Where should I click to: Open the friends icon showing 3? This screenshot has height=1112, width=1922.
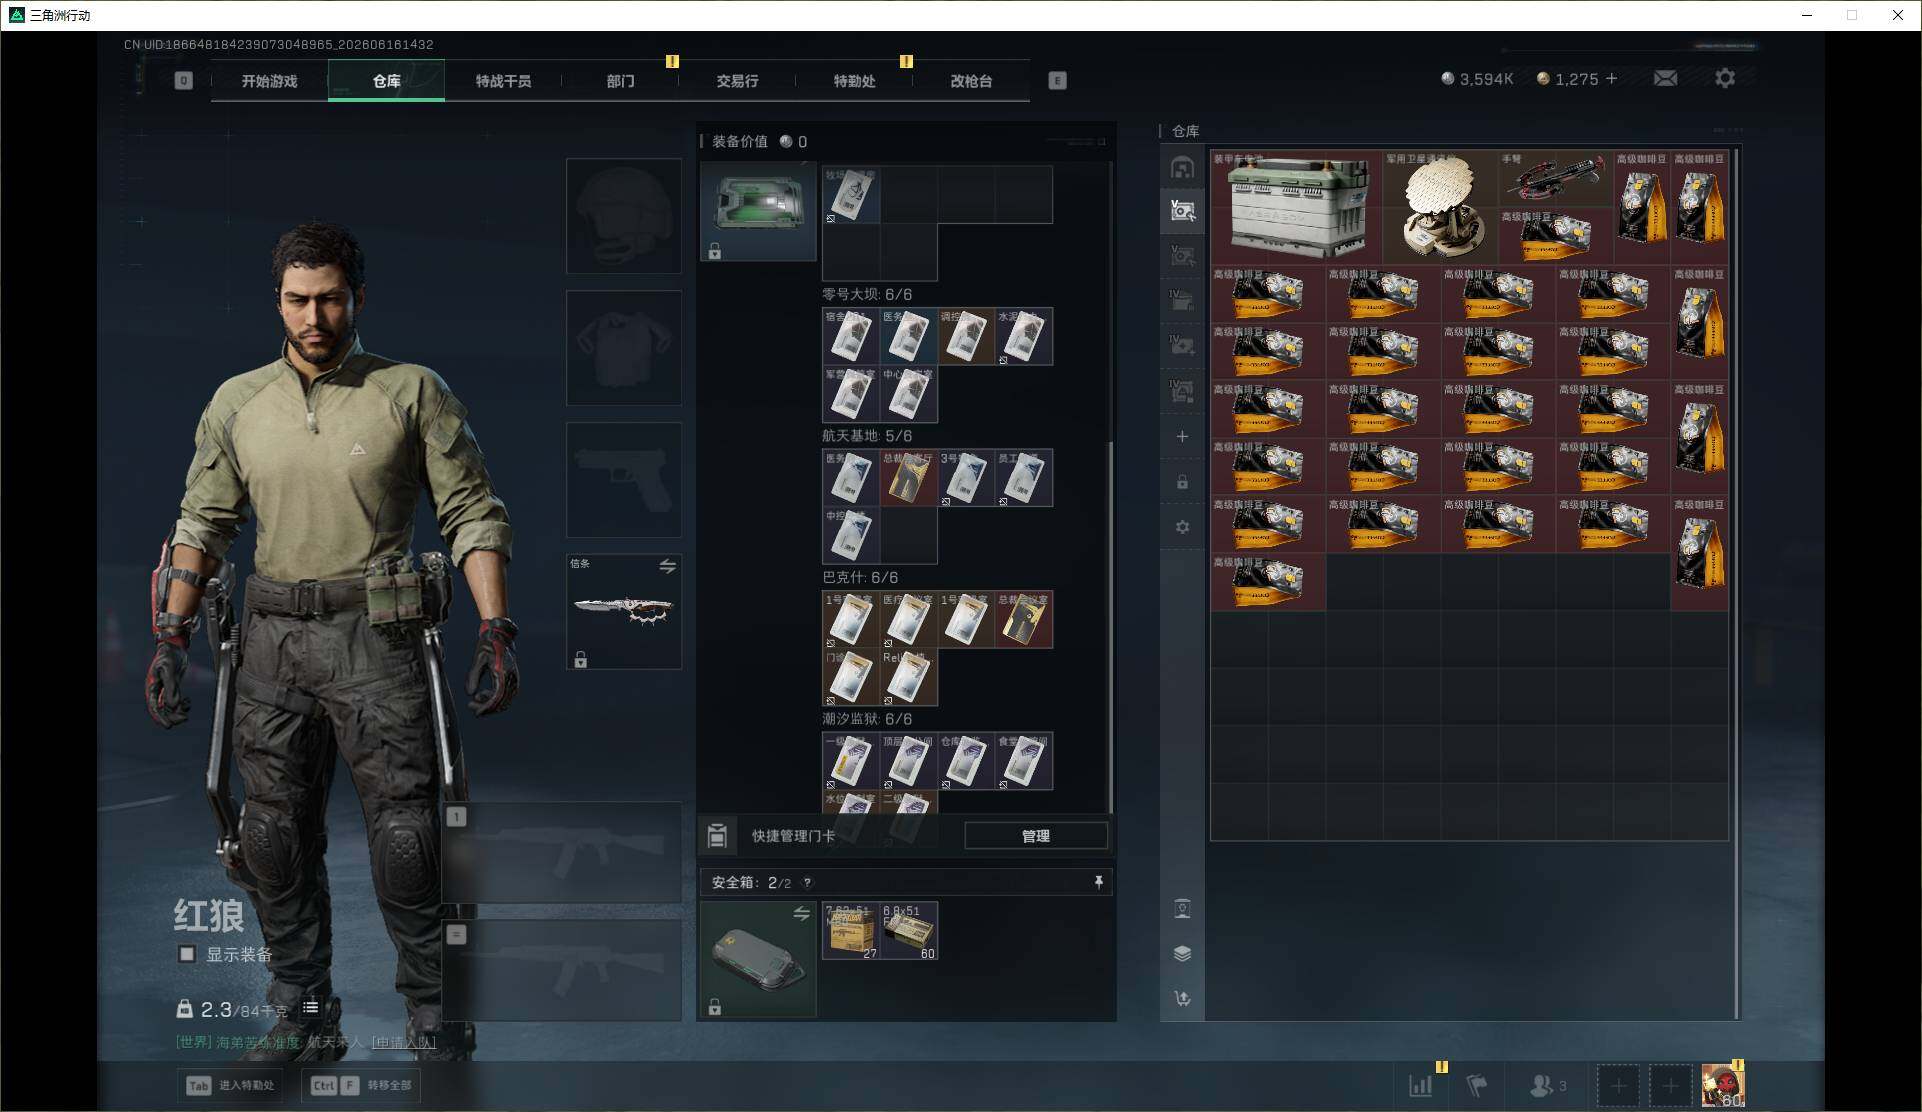pyautogui.click(x=1548, y=1085)
